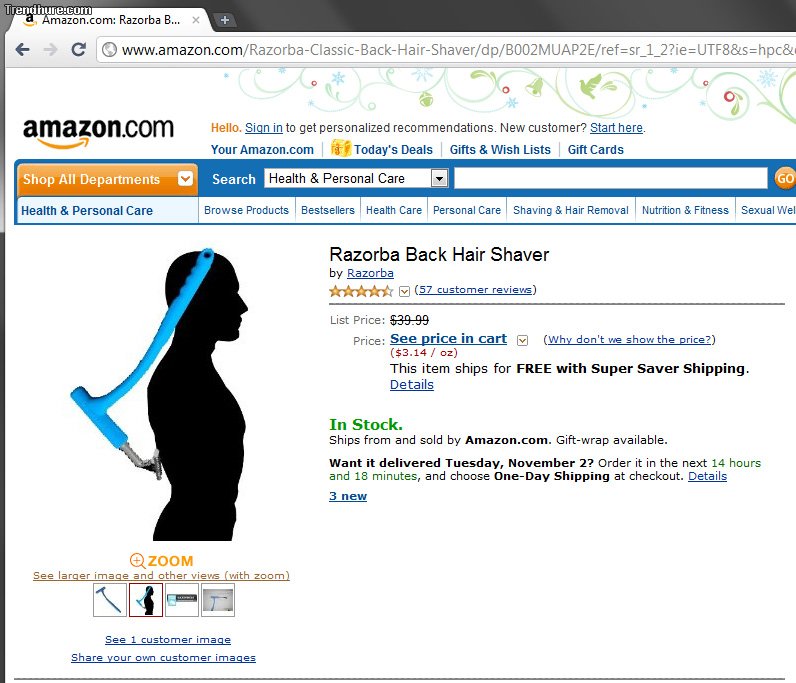Open the Shaving & Hair Removal tab
Screen dimensions: 796x683
571,210
